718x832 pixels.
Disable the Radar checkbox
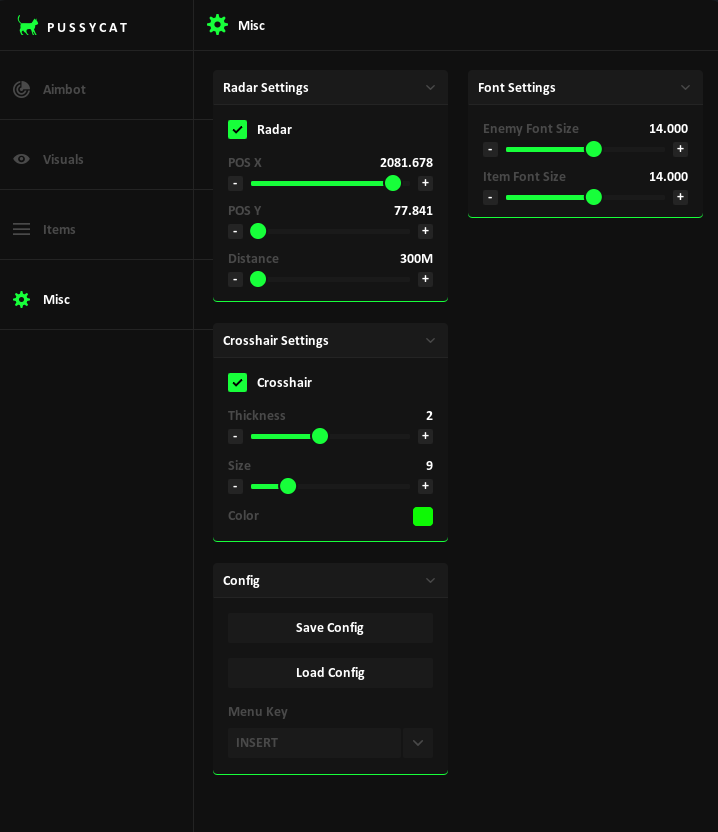coord(237,129)
